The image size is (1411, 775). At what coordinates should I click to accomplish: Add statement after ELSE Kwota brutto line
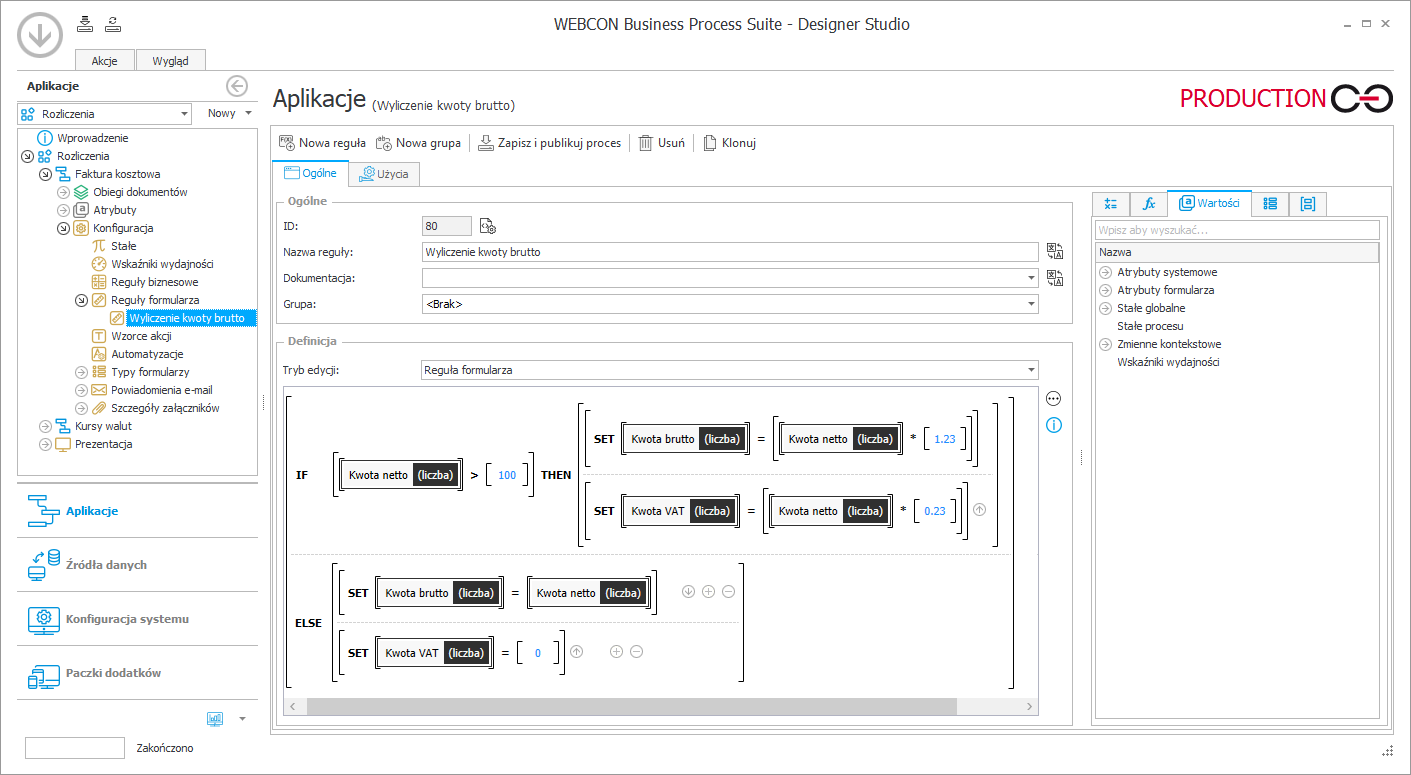pyautogui.click(x=708, y=592)
